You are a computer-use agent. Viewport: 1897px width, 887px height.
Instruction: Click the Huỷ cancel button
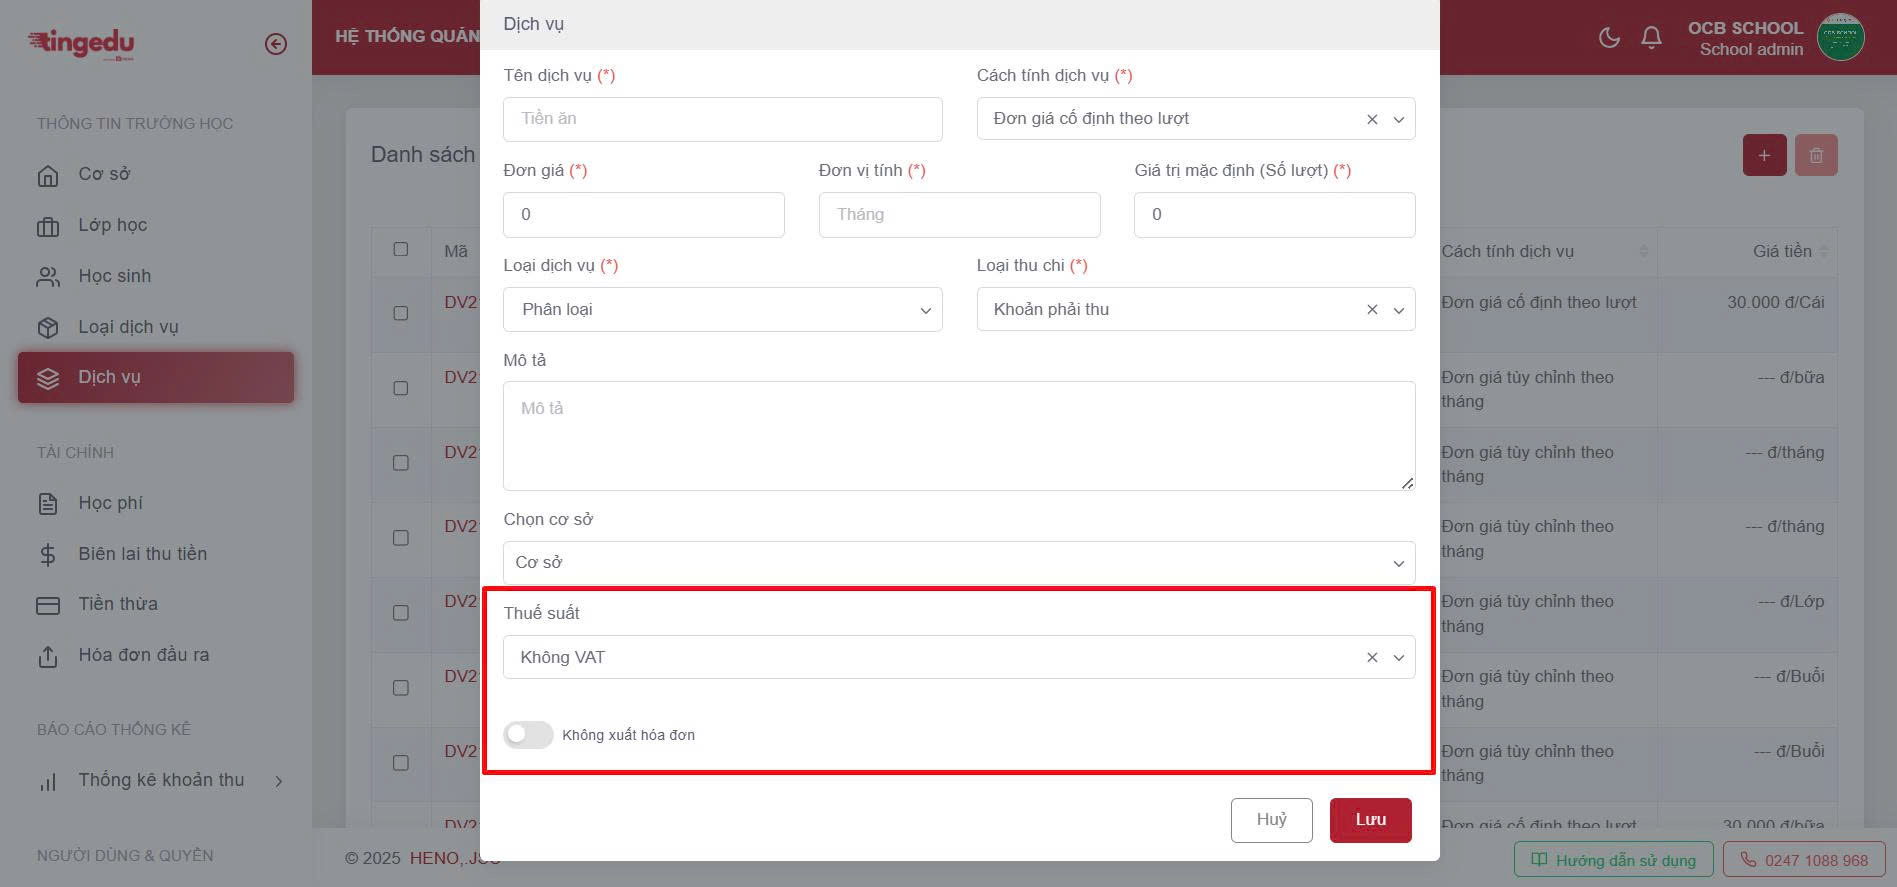[1271, 820]
